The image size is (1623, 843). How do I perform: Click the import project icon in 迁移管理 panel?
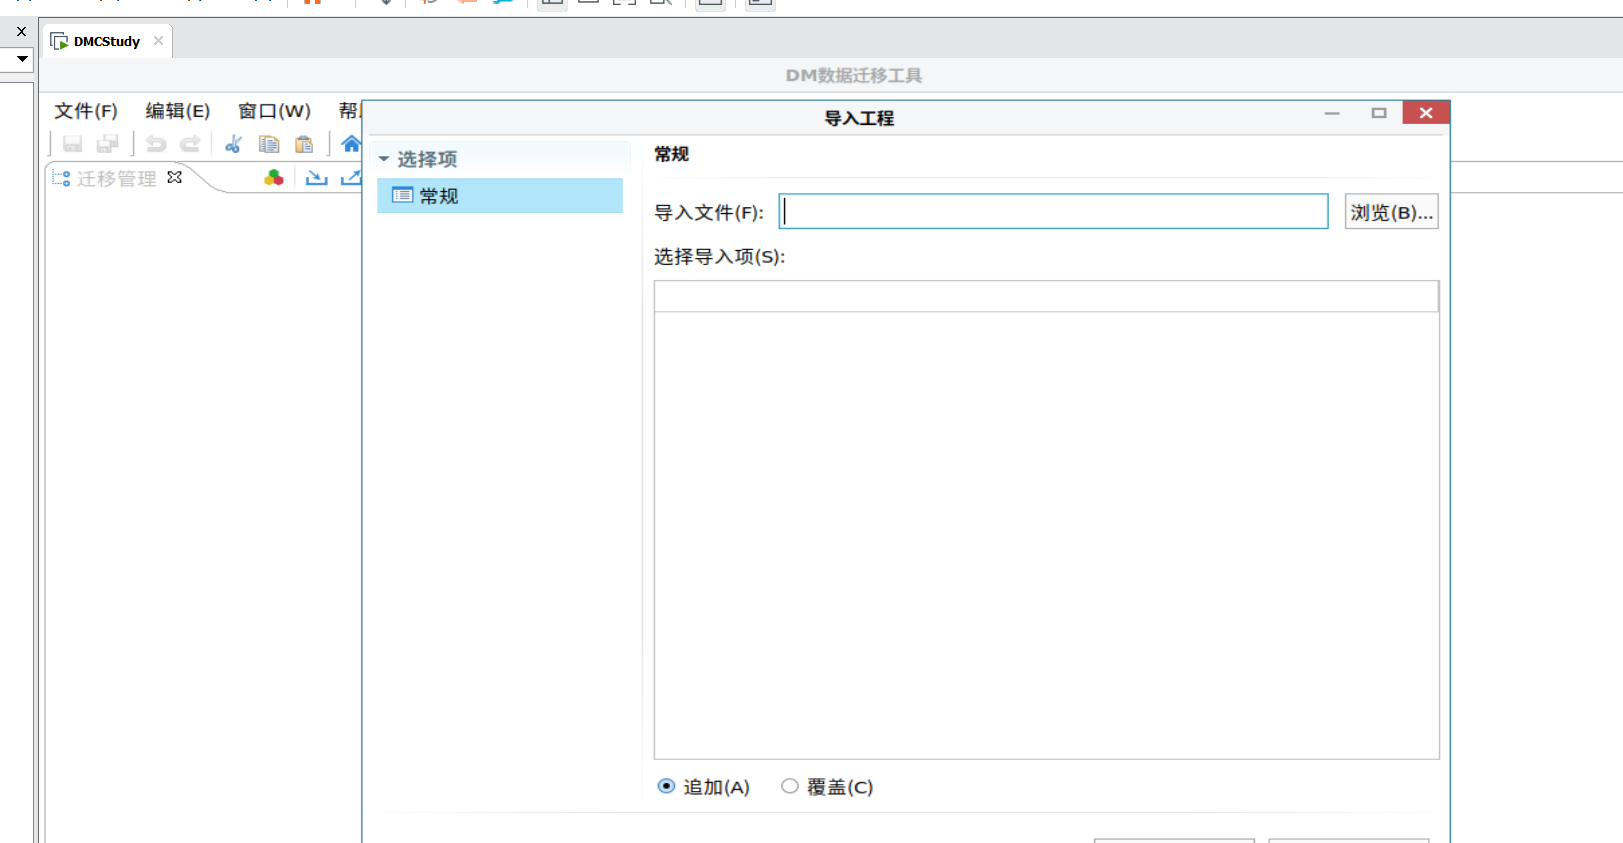[316, 178]
